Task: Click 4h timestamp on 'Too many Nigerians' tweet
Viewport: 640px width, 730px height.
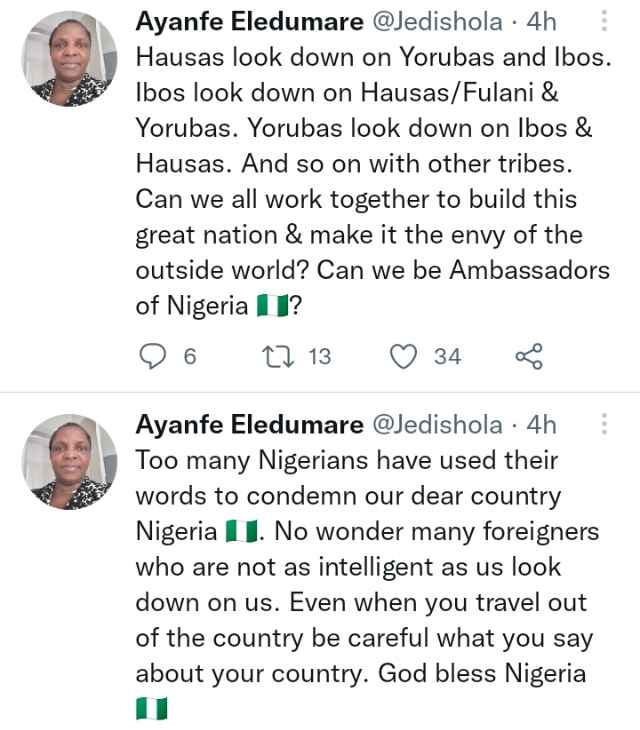Action: point(541,425)
